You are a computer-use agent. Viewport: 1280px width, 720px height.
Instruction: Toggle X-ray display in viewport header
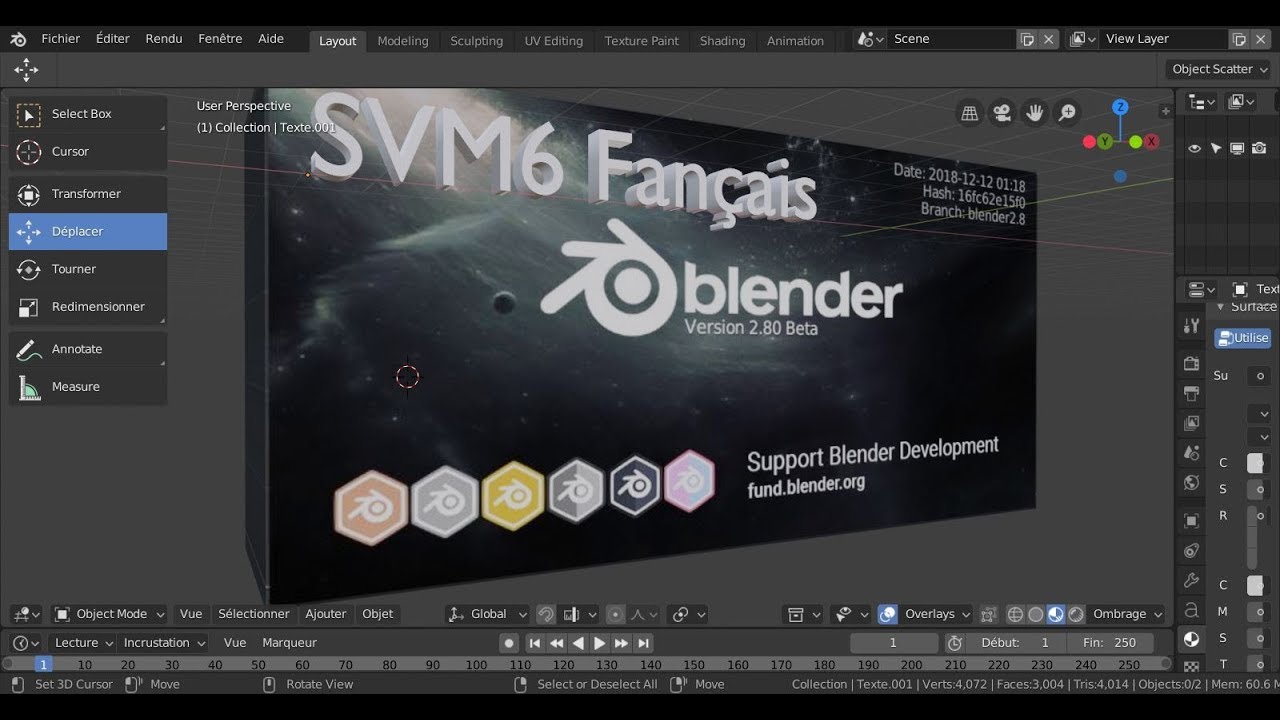coord(988,614)
